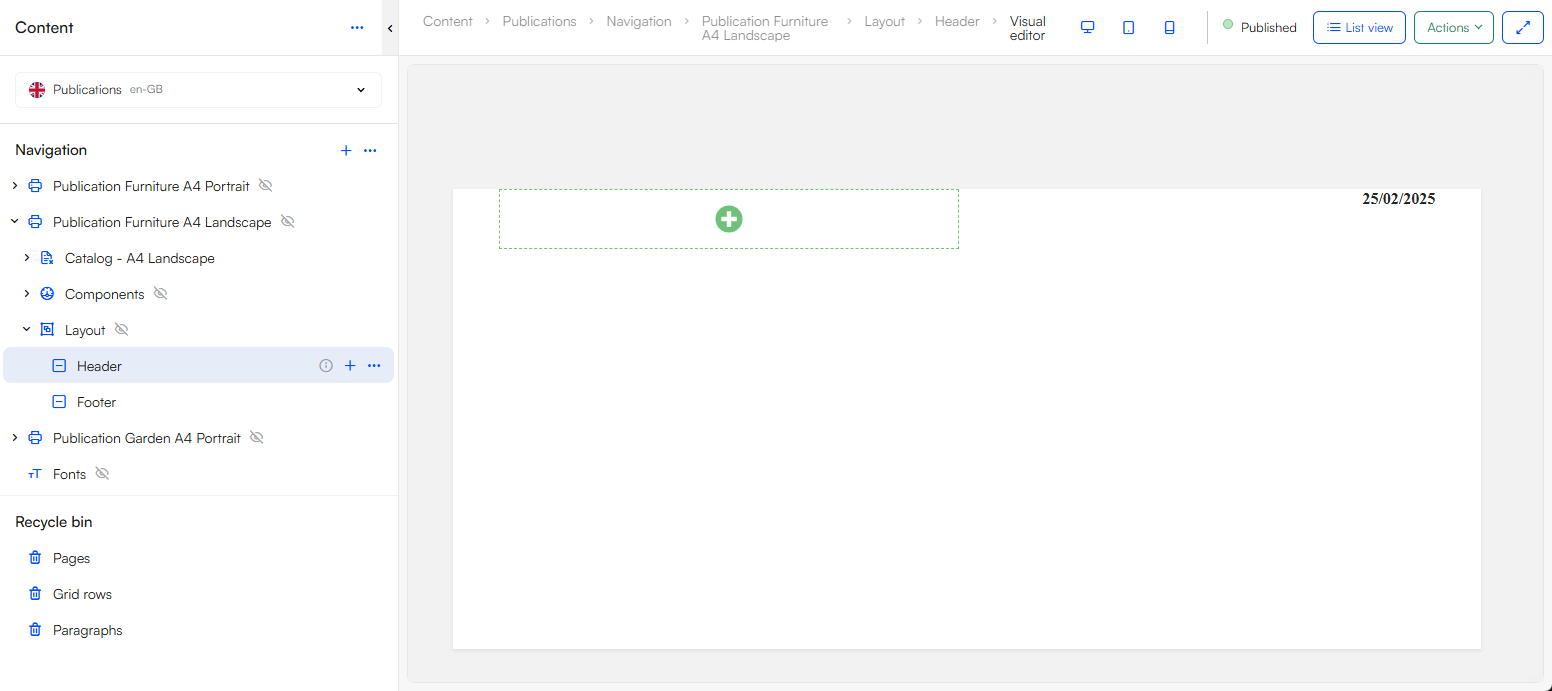
Task: Toggle visibility of Publication Furniture A4 Portrait
Action: coord(265,185)
